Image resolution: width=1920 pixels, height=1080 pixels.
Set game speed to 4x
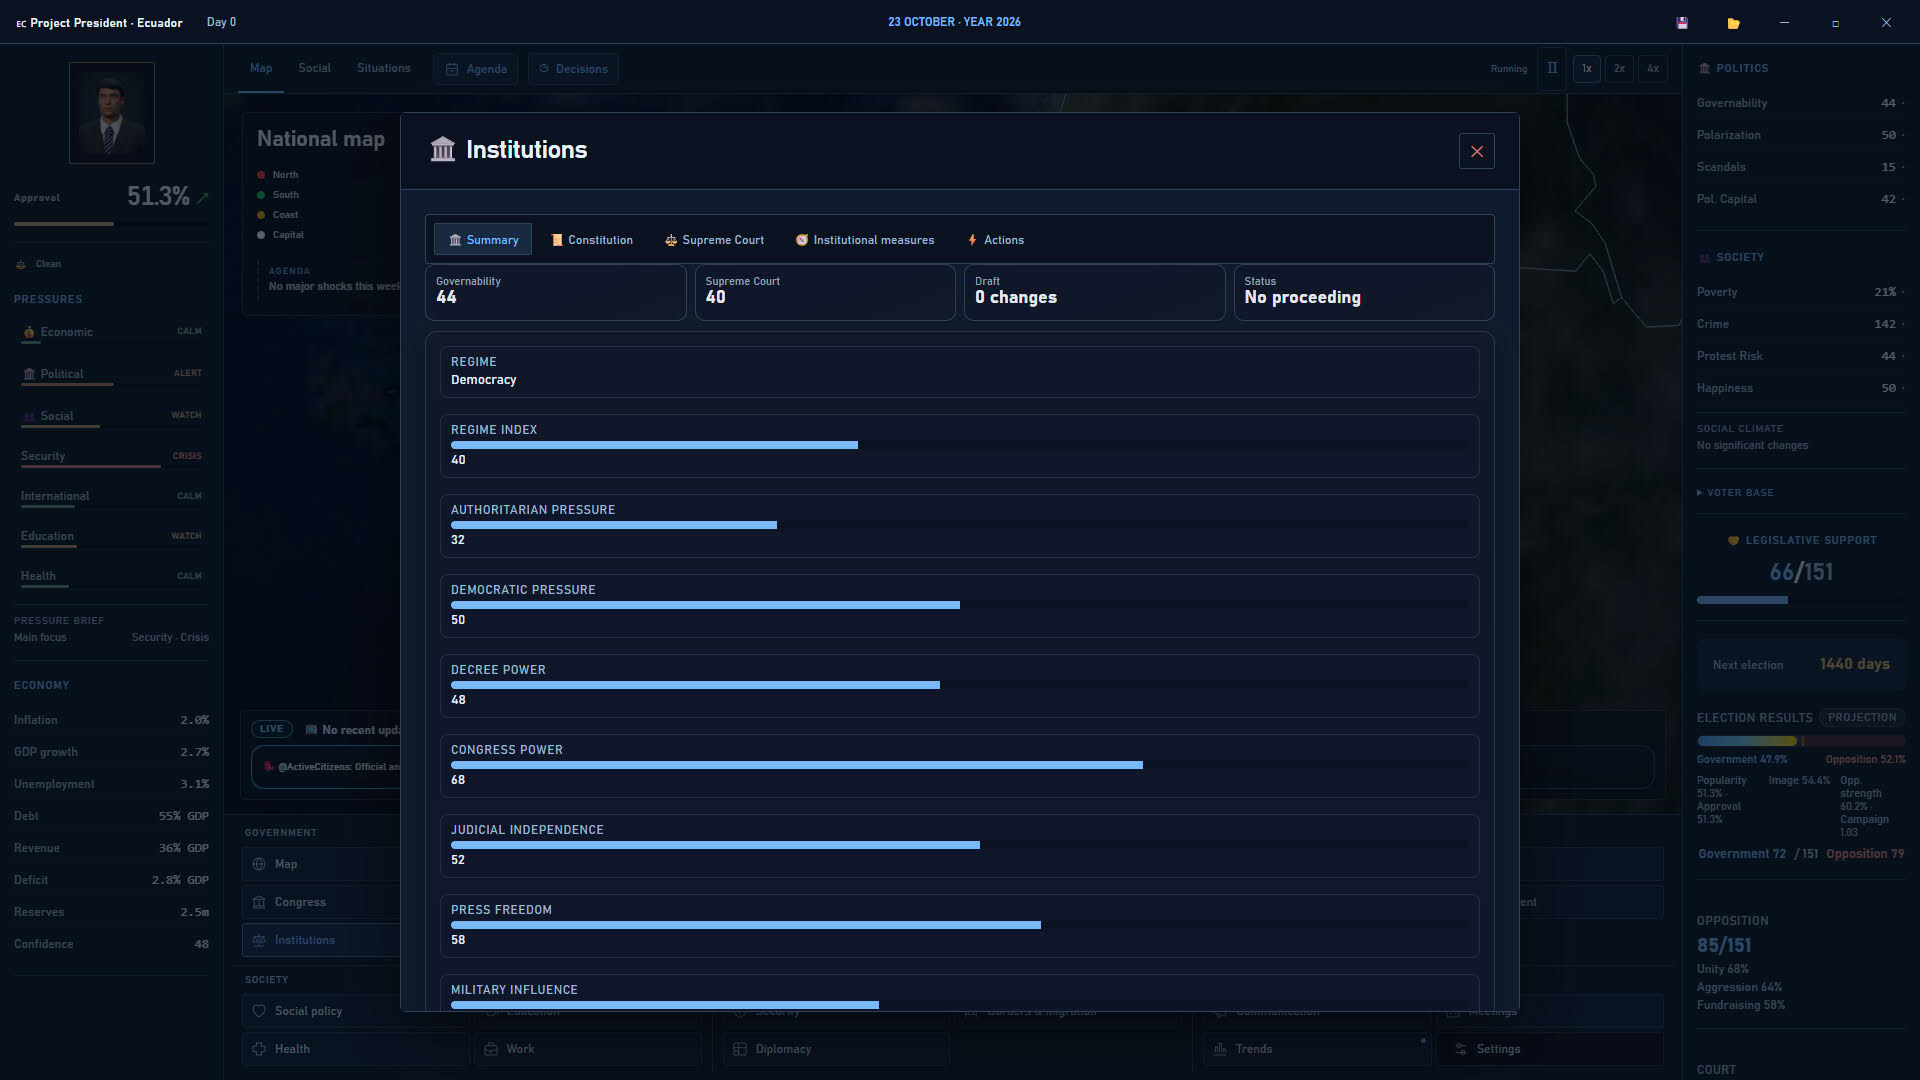coord(1652,69)
